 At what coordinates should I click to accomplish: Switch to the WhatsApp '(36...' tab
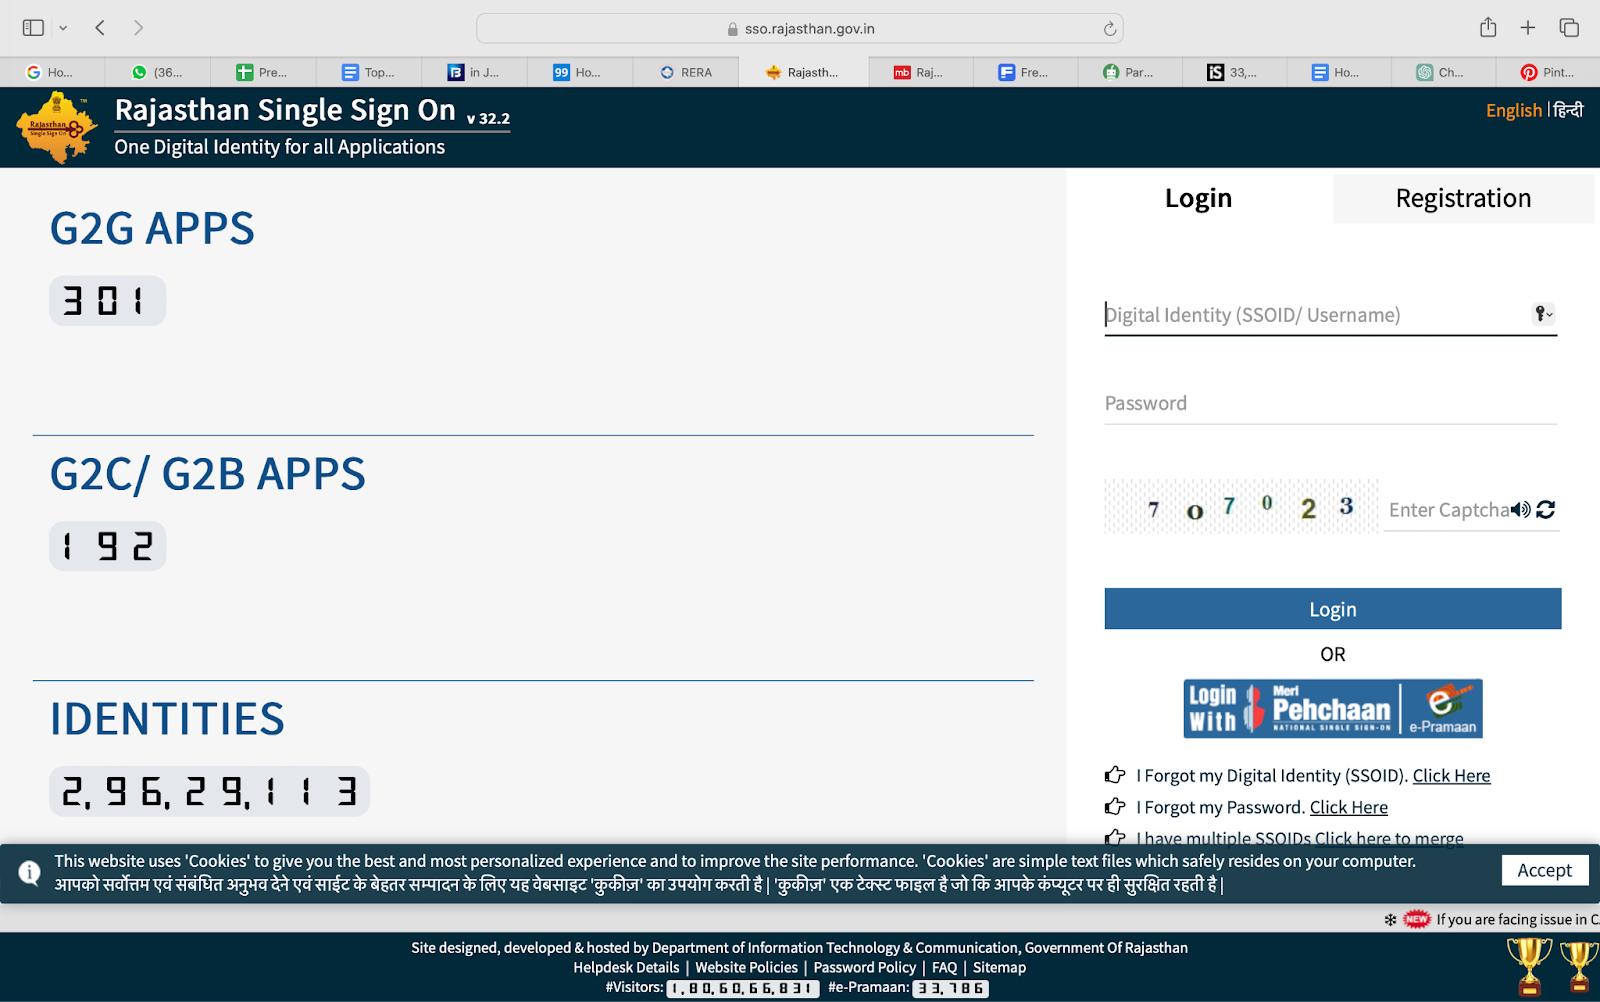(x=158, y=72)
